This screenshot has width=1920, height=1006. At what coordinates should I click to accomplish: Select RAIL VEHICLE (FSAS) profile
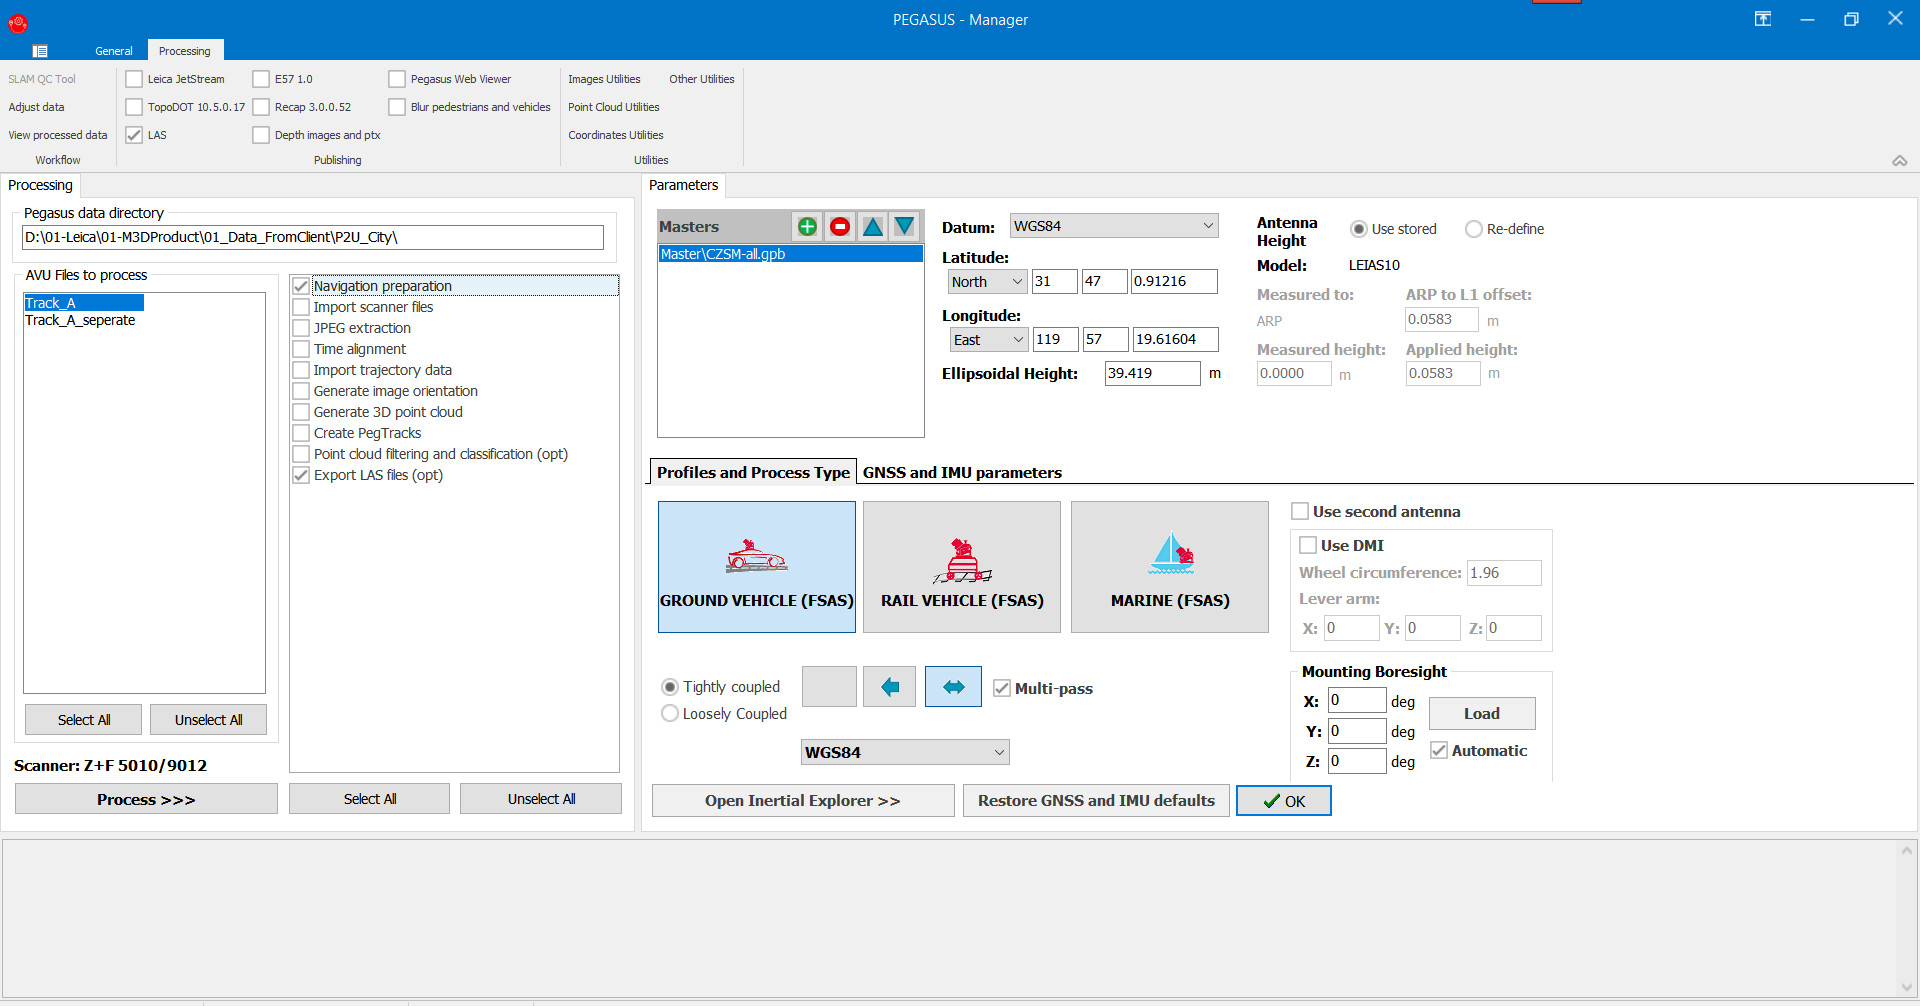[962, 567]
